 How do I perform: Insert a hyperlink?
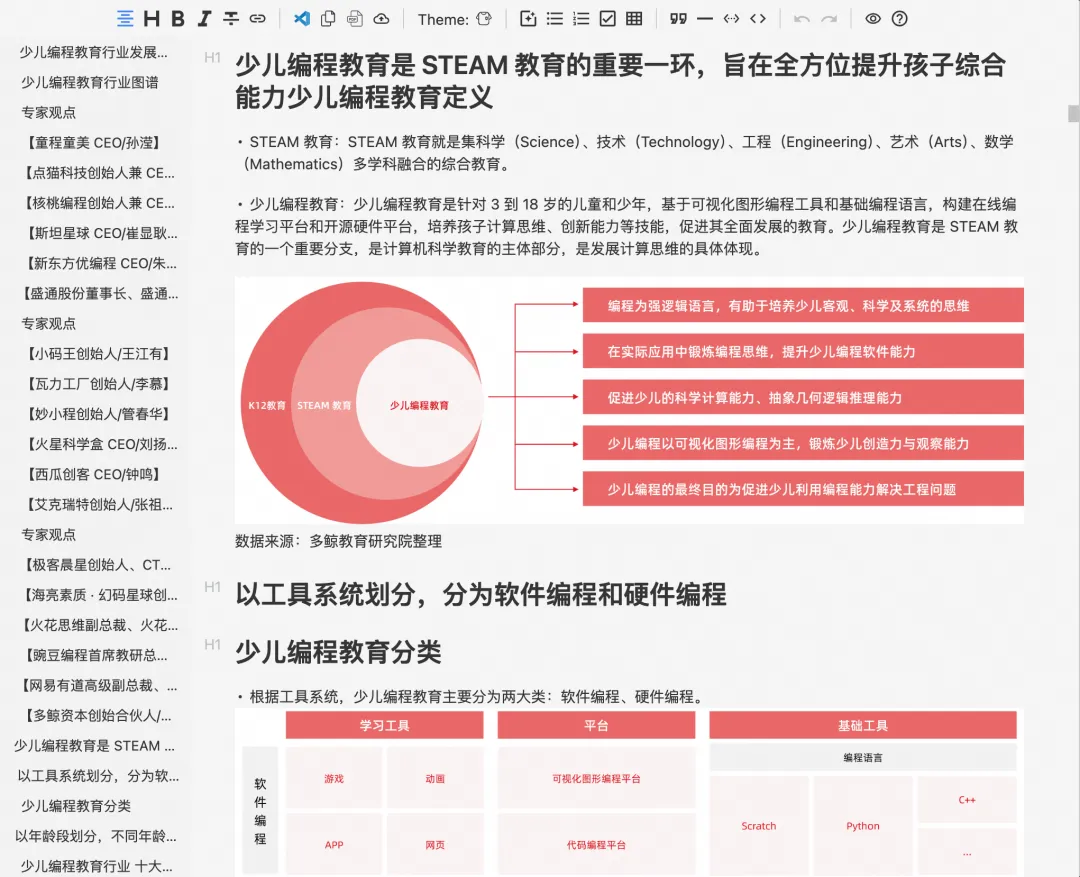pos(257,19)
